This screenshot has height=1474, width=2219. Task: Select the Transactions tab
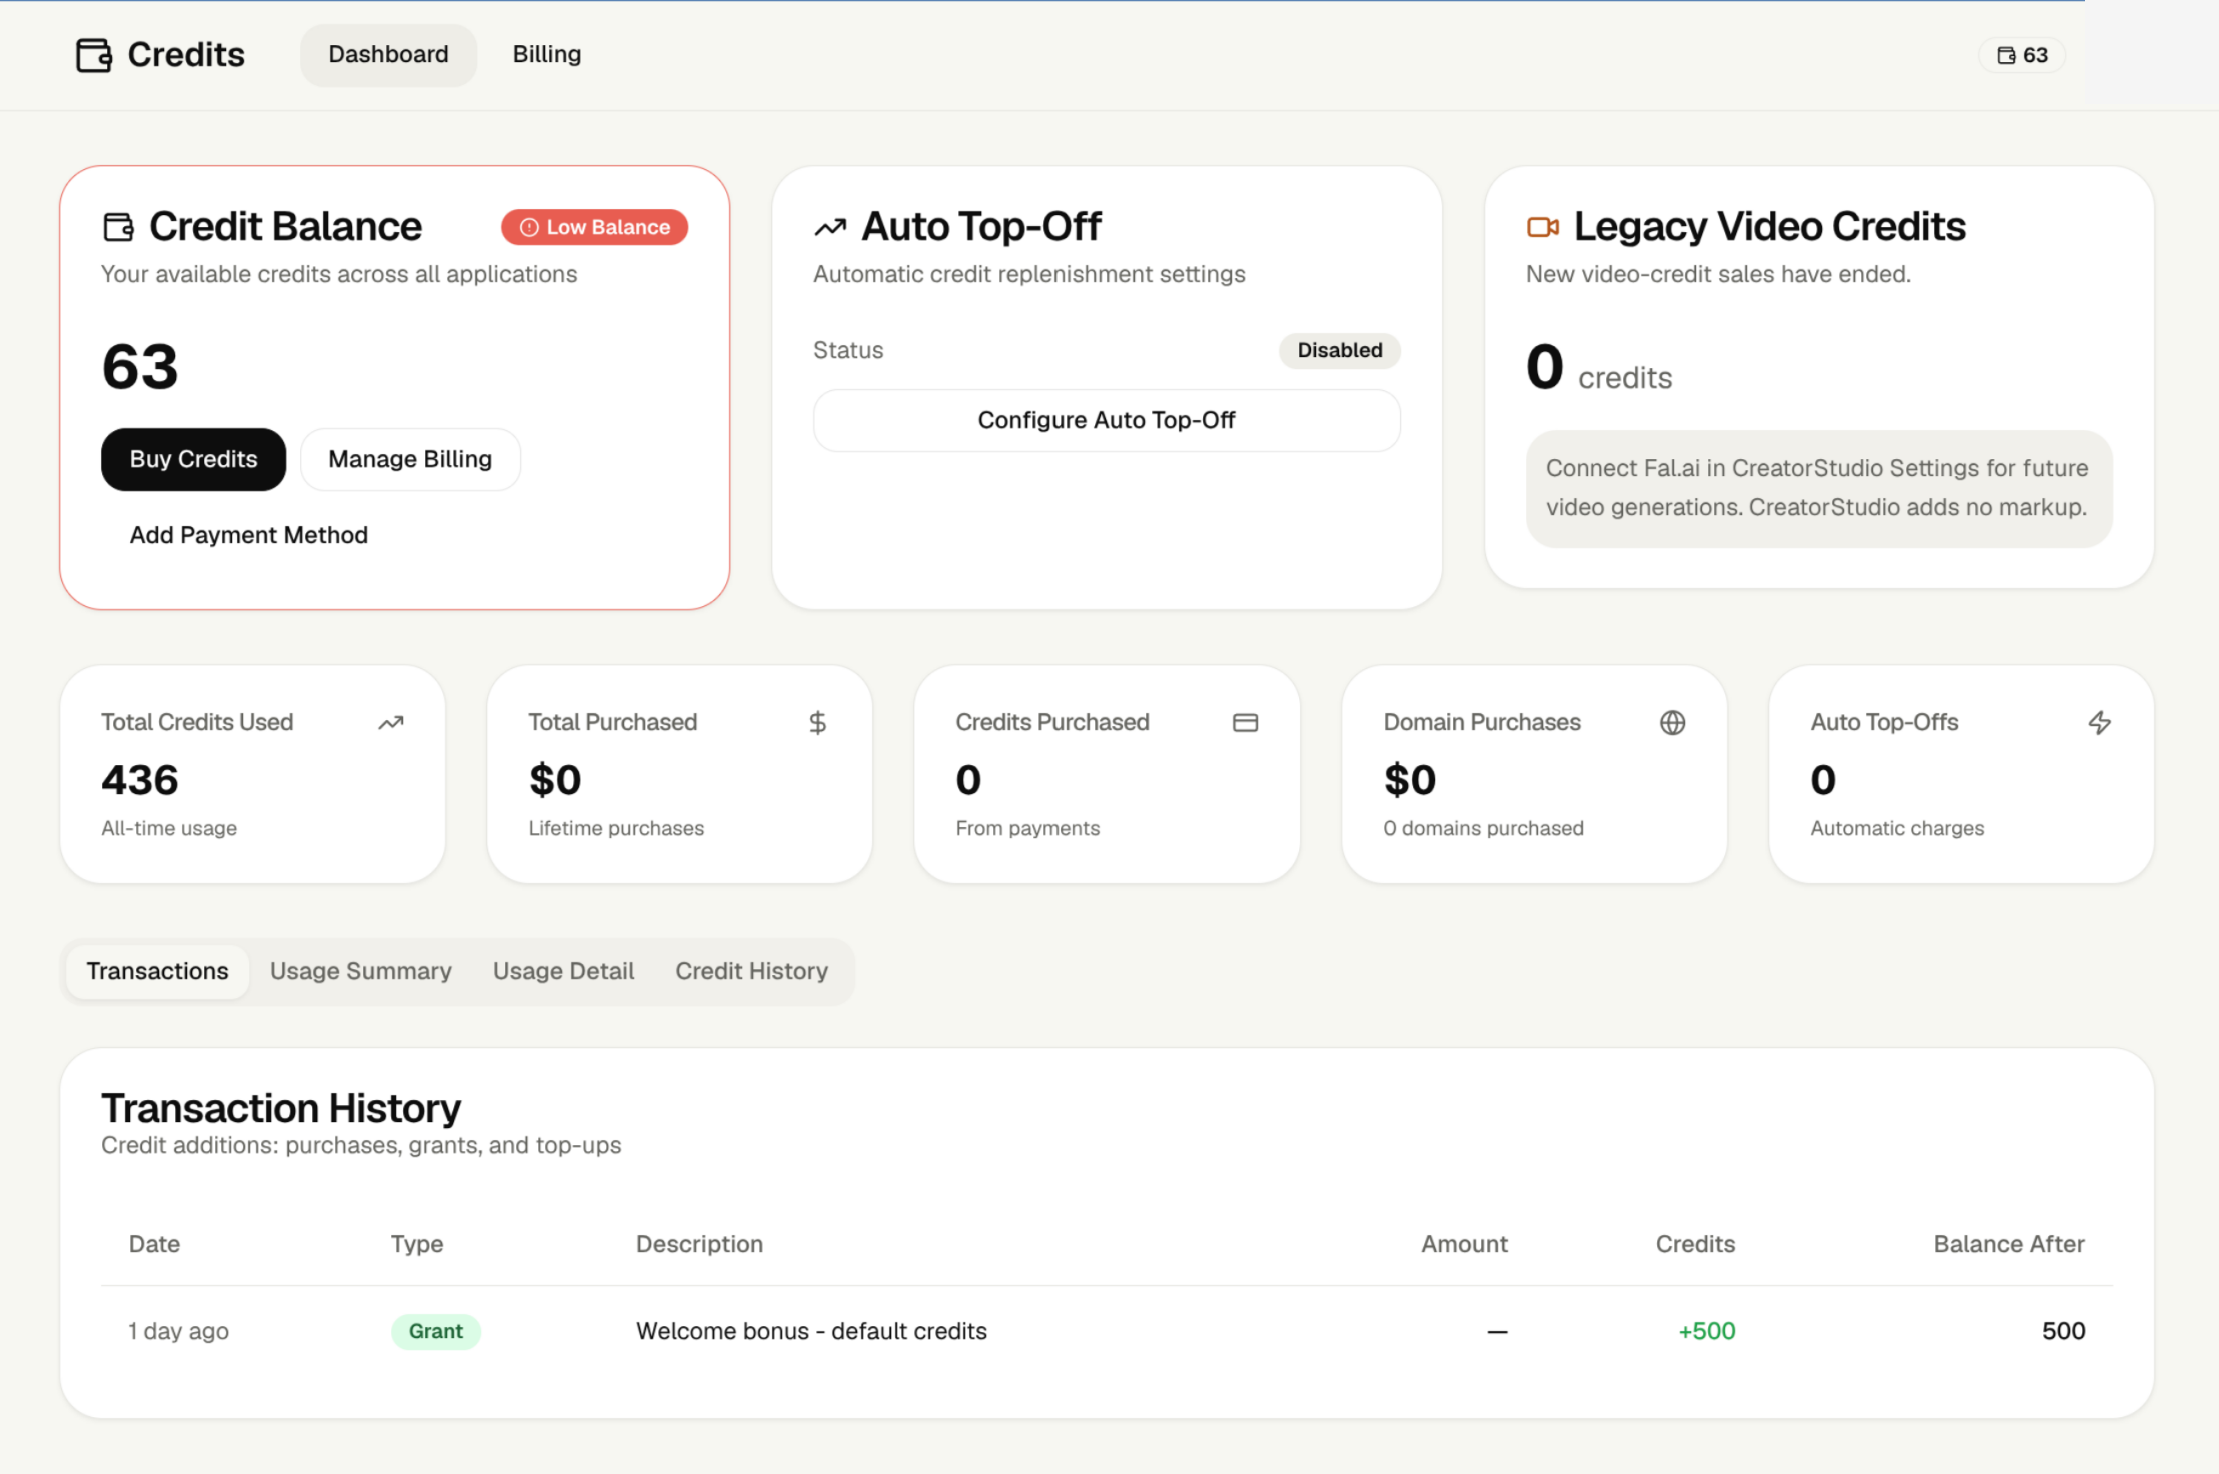157,971
